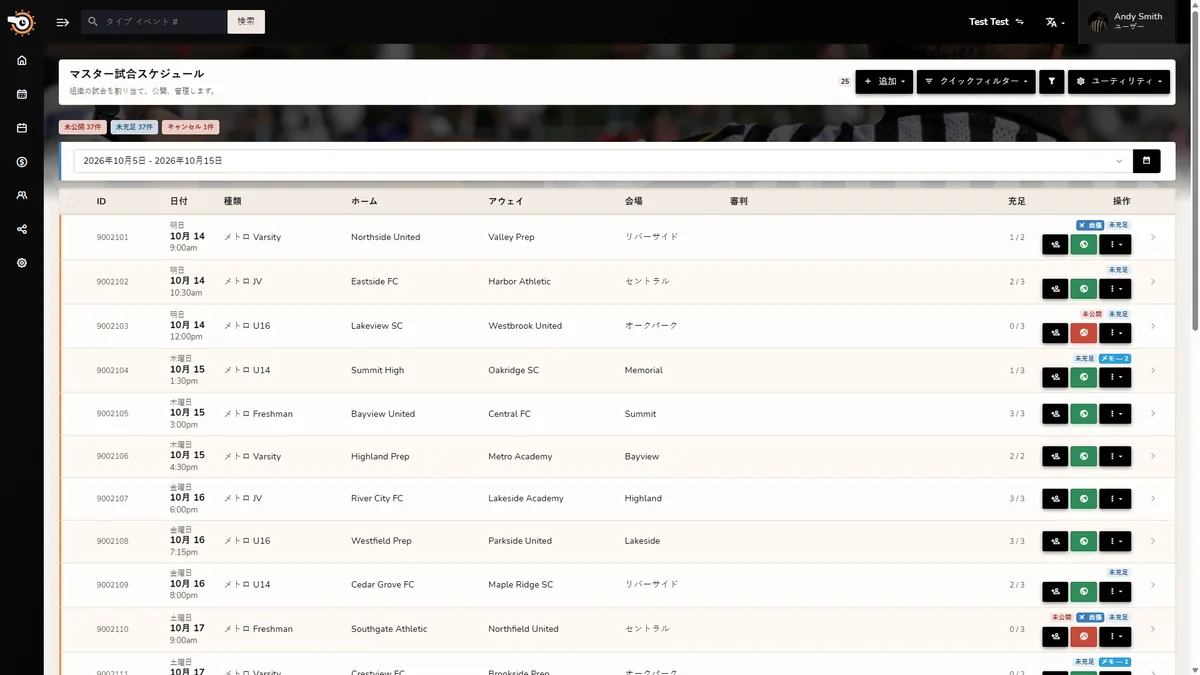Open the Andy Smith user menu
The image size is (1200, 675).
pyautogui.click(x=1127, y=22)
